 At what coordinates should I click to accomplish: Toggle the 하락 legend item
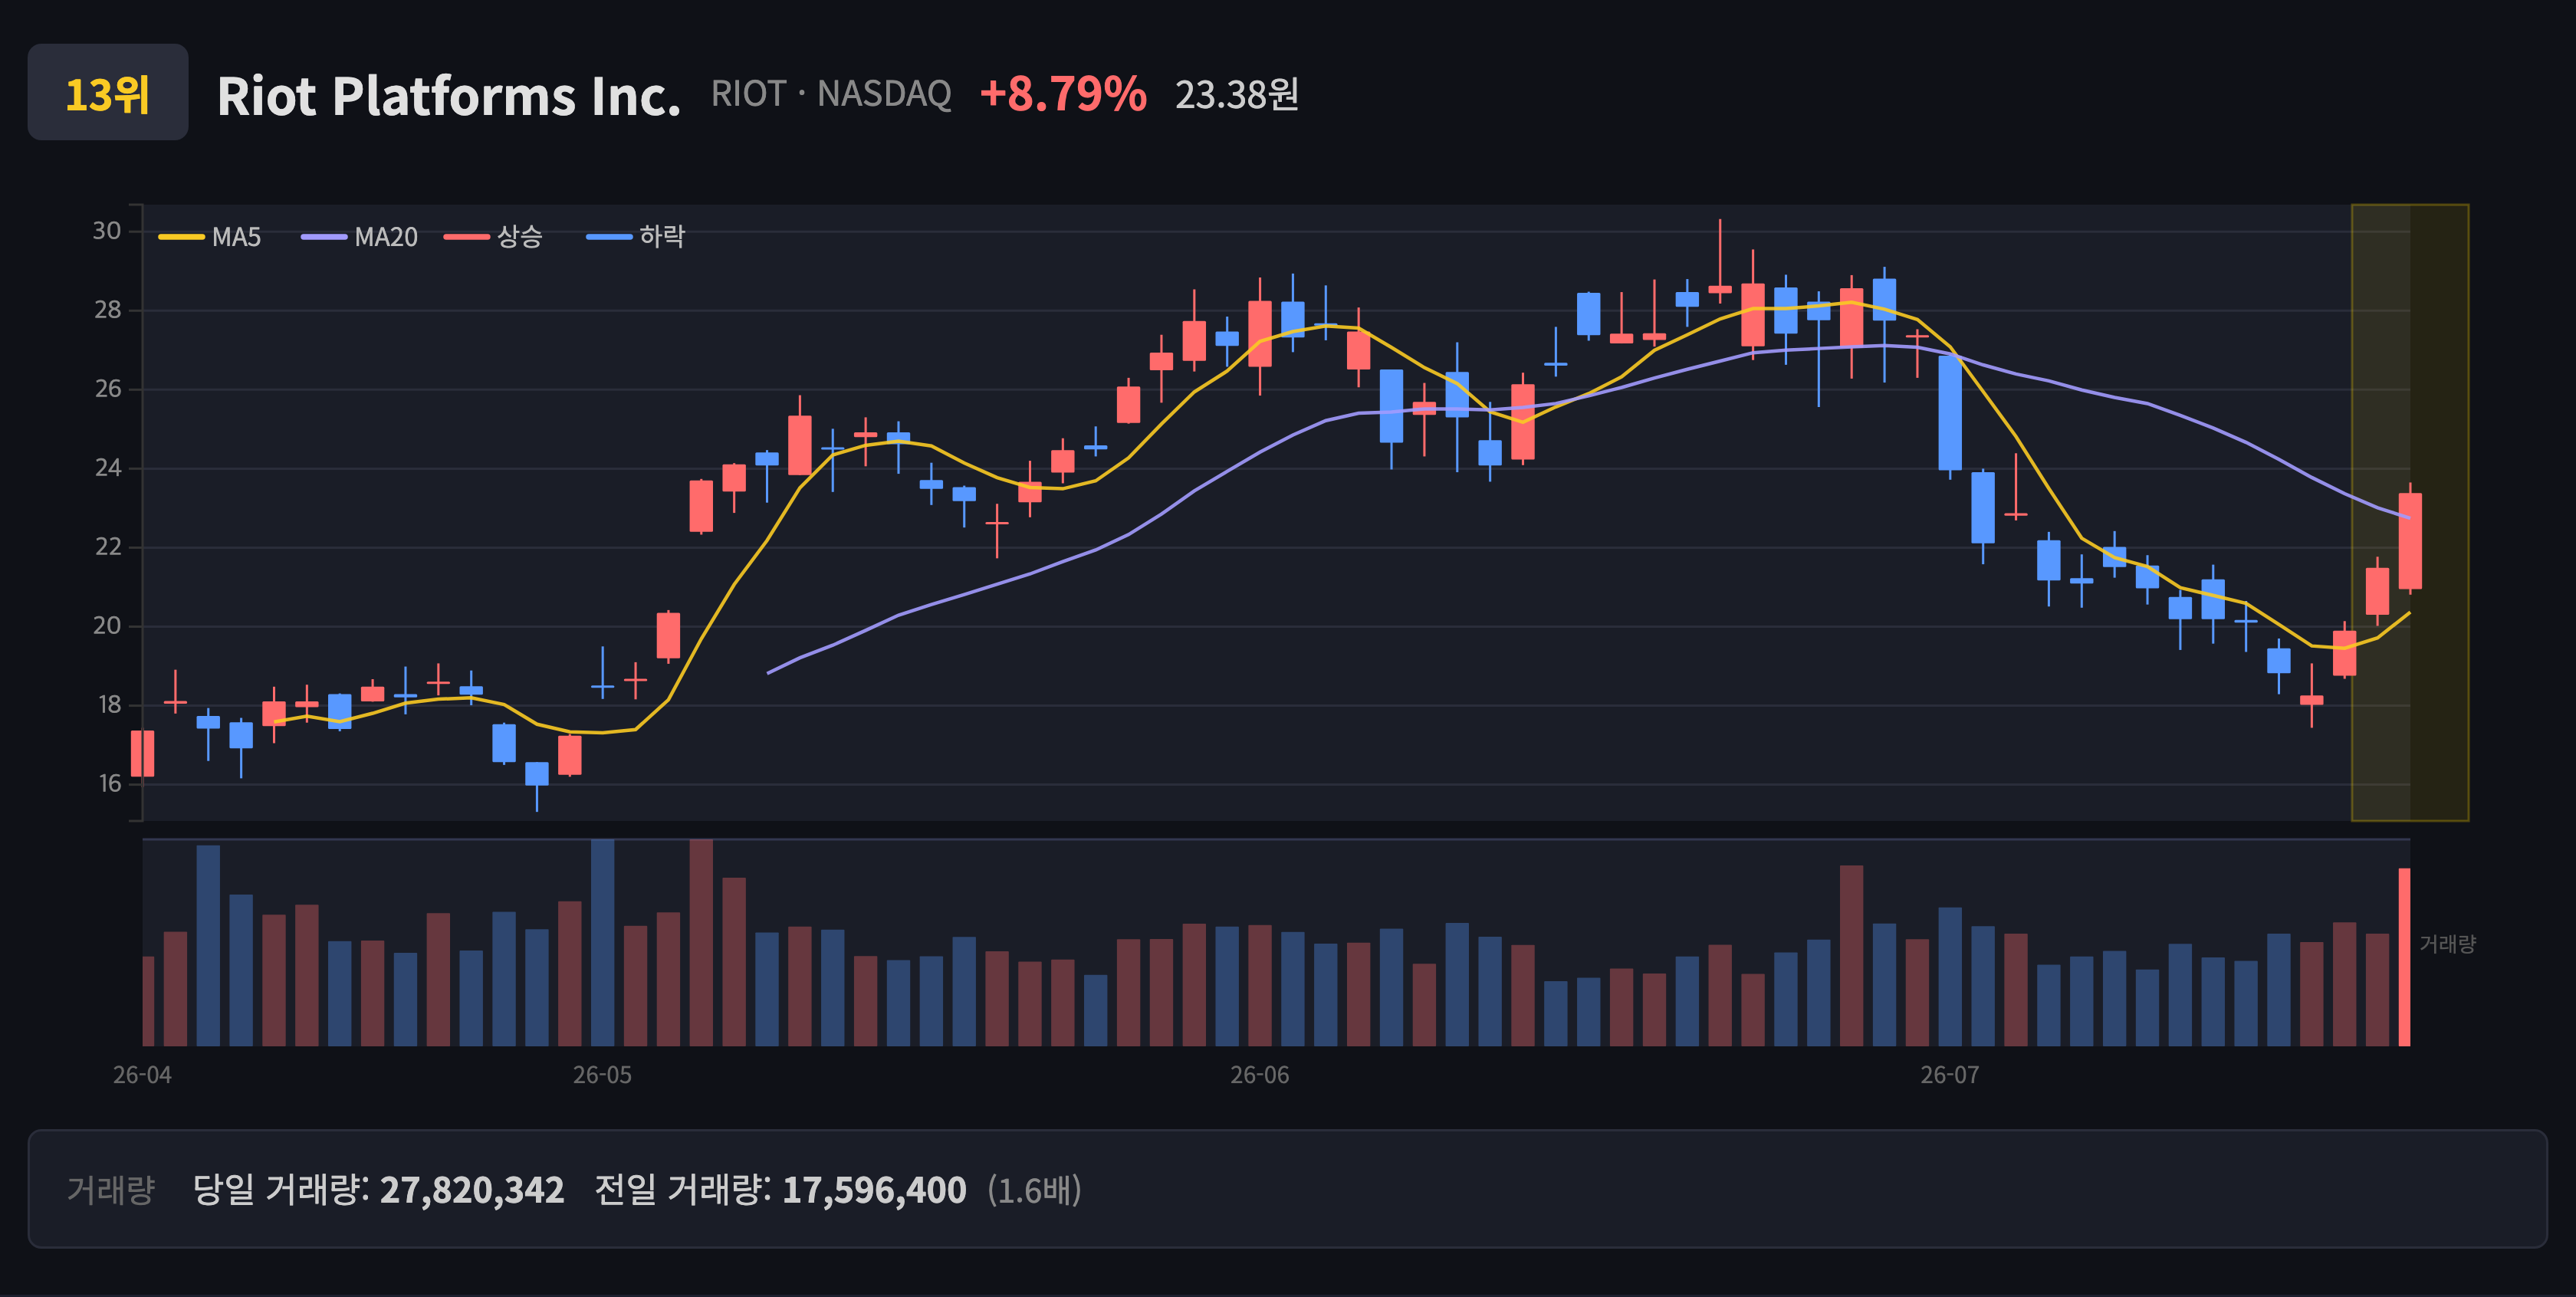point(636,237)
